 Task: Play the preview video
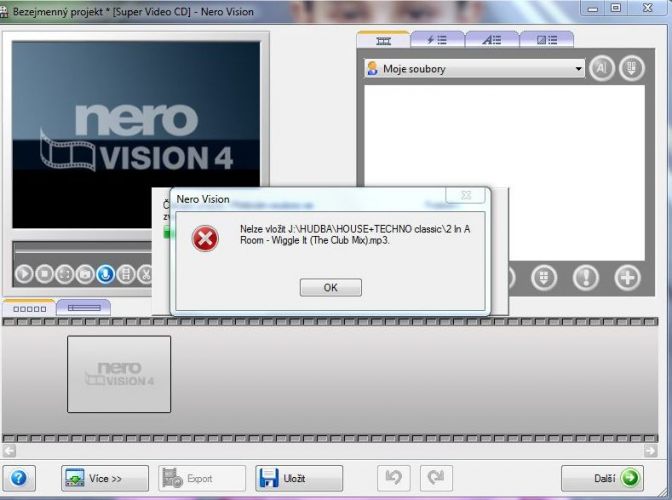coord(24,274)
